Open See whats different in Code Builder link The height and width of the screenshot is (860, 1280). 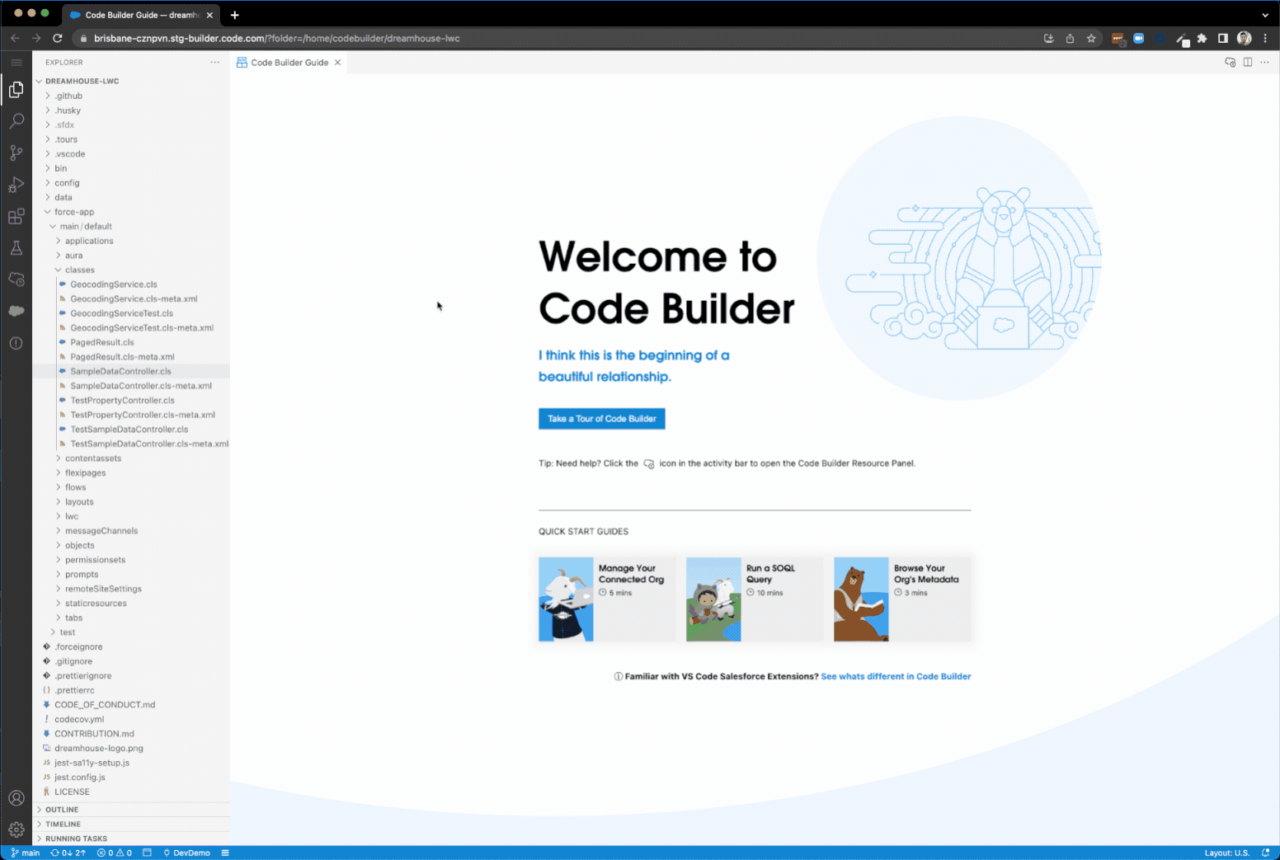[x=895, y=676]
